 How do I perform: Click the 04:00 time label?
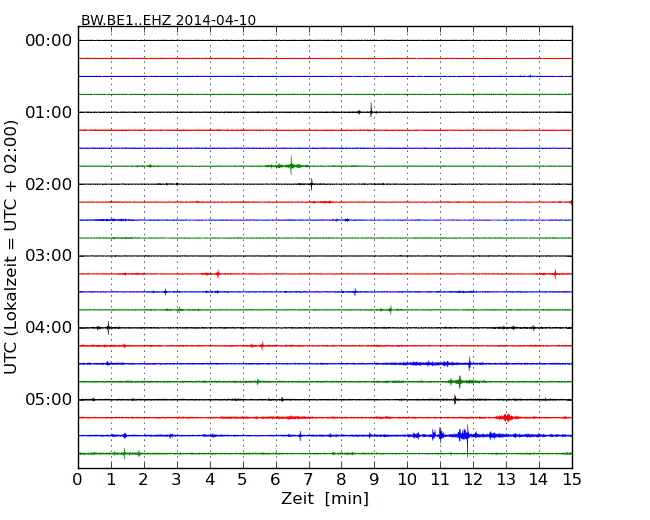tap(49, 328)
